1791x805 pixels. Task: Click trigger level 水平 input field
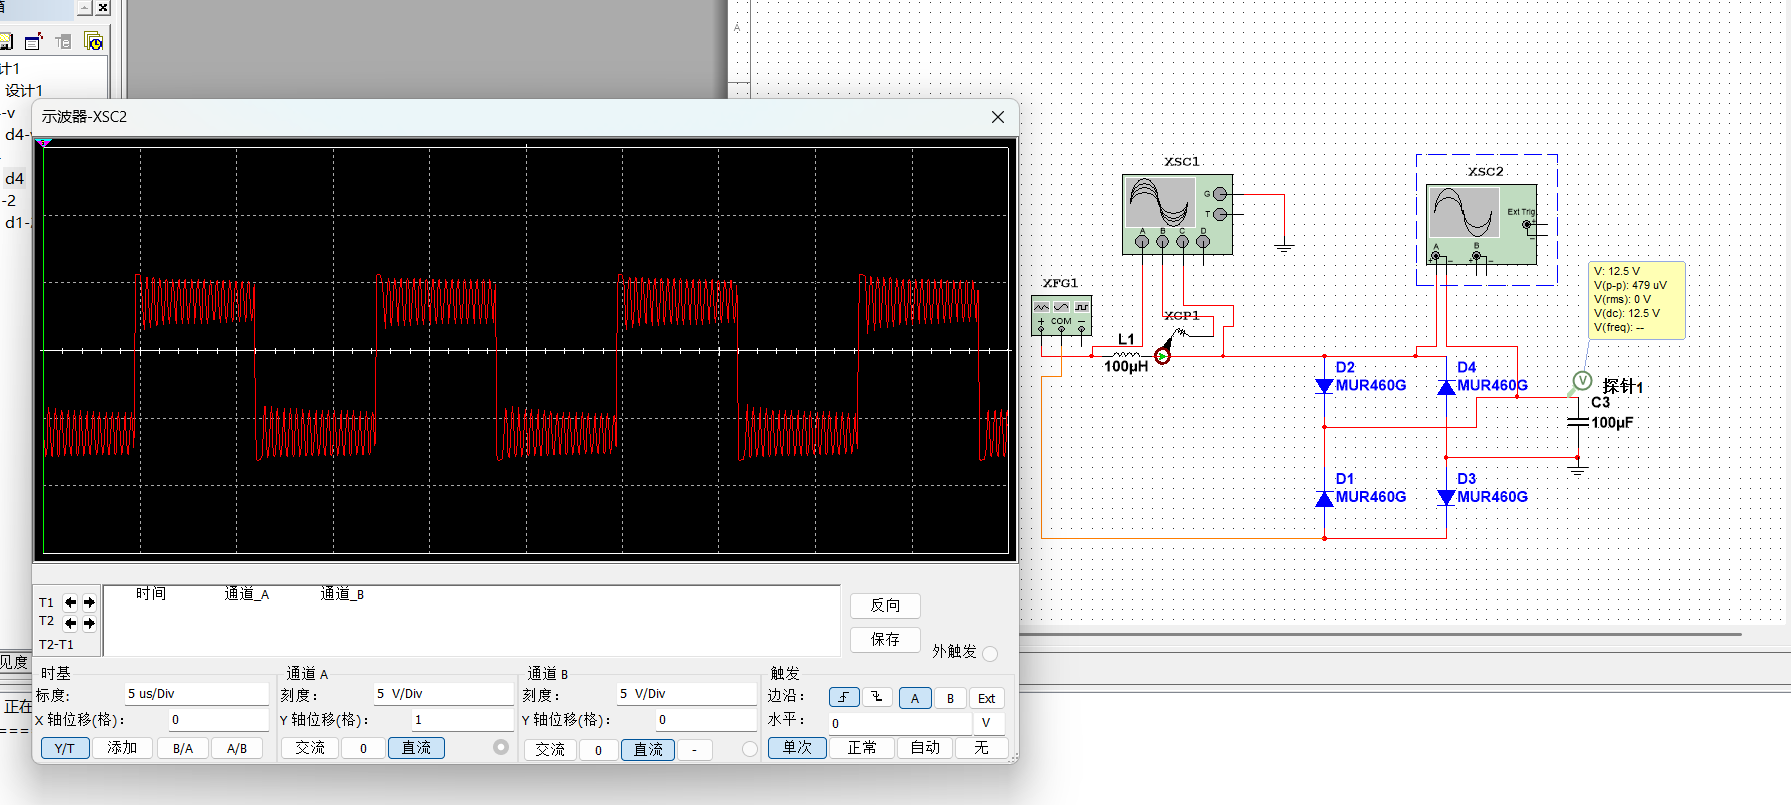tap(899, 723)
